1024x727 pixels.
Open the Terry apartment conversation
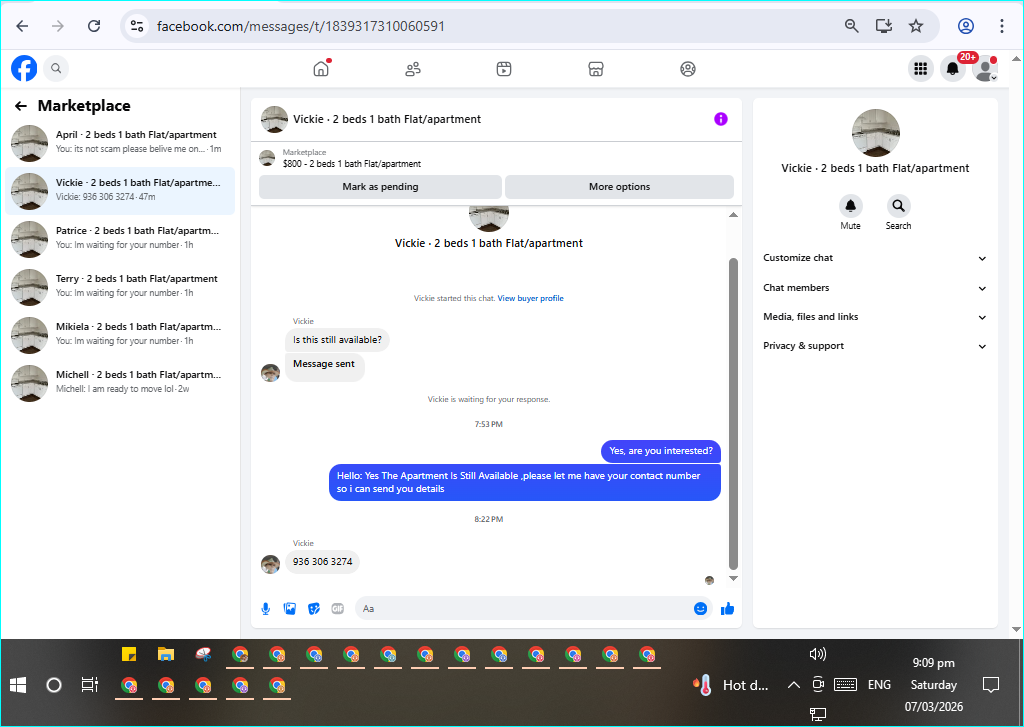tap(120, 287)
